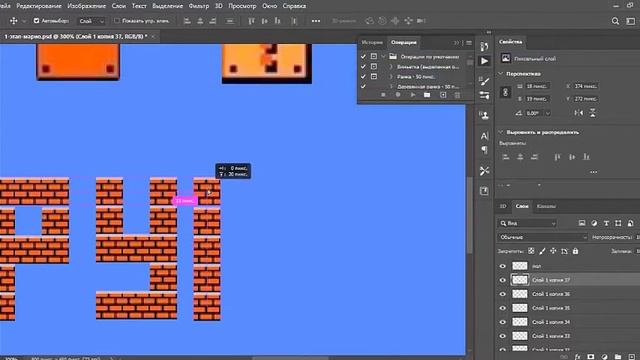The image size is (640, 360).
Task: Hide the Слой 1 копия 34 layer
Action: coord(502,322)
